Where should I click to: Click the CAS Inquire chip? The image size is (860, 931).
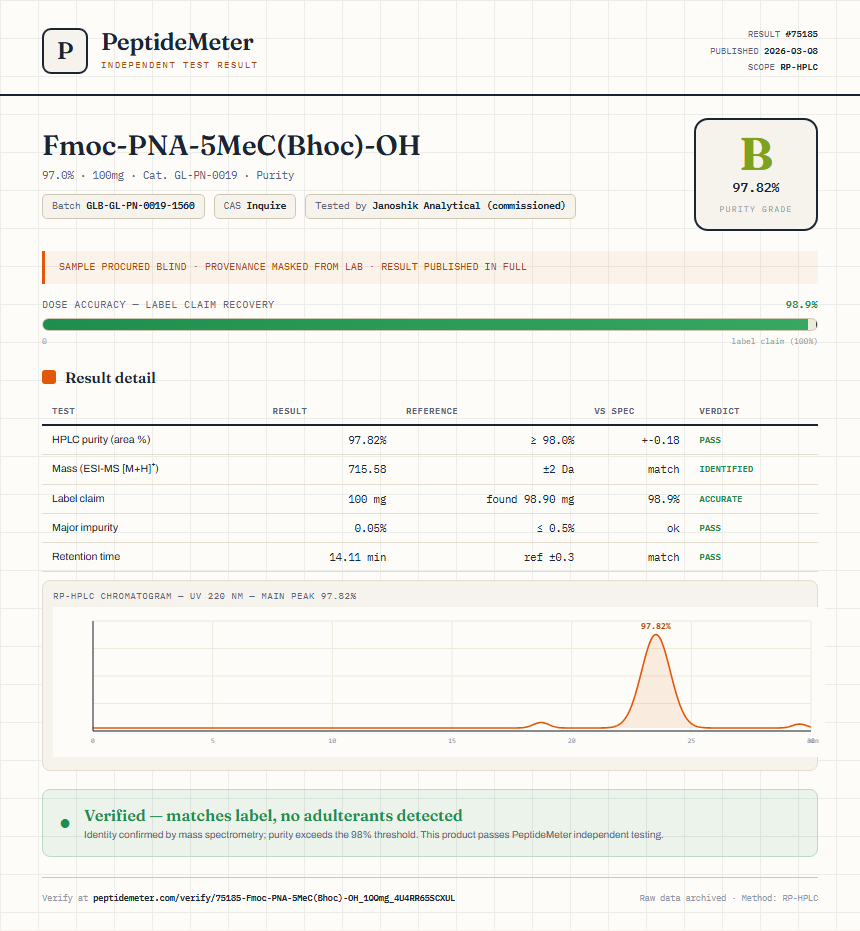click(255, 206)
